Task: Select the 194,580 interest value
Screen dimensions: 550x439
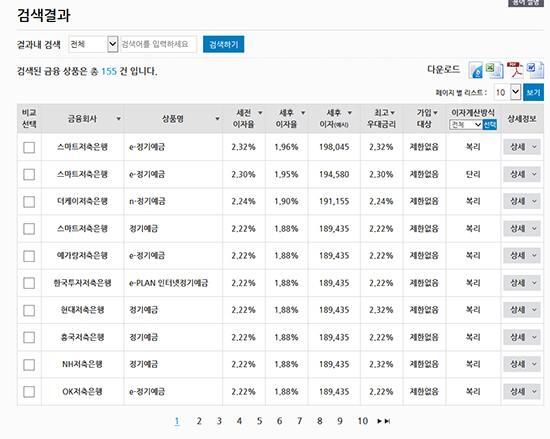Action: [x=334, y=174]
